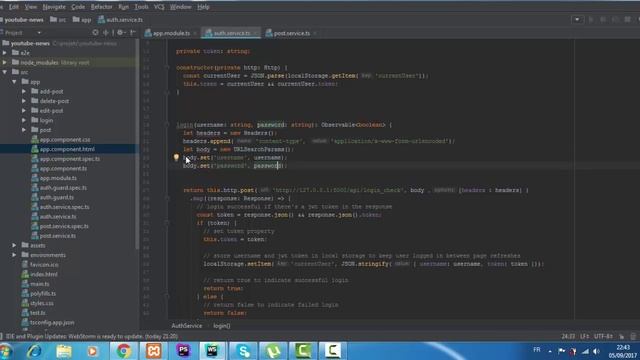Open Internet Explorer from the taskbar
Screen dimensions: 640x360
[34, 351]
